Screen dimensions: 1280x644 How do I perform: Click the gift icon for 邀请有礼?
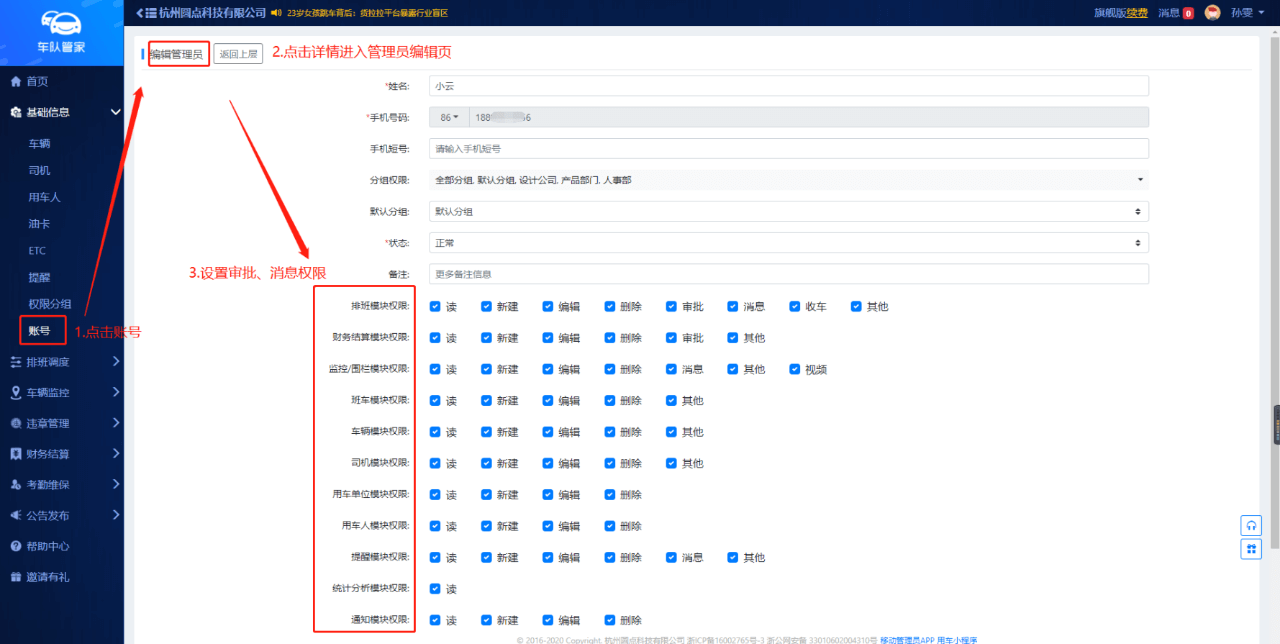point(16,577)
